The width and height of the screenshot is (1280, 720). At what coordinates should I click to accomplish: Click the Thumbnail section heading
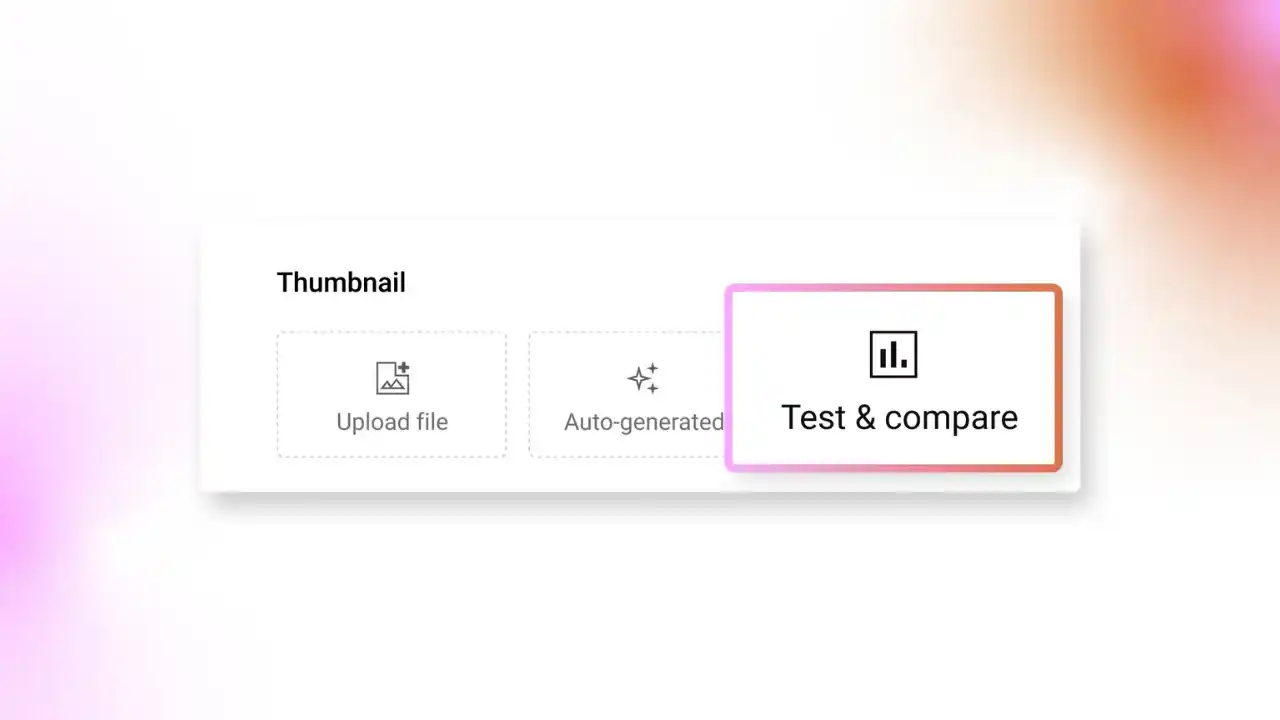[x=341, y=282]
